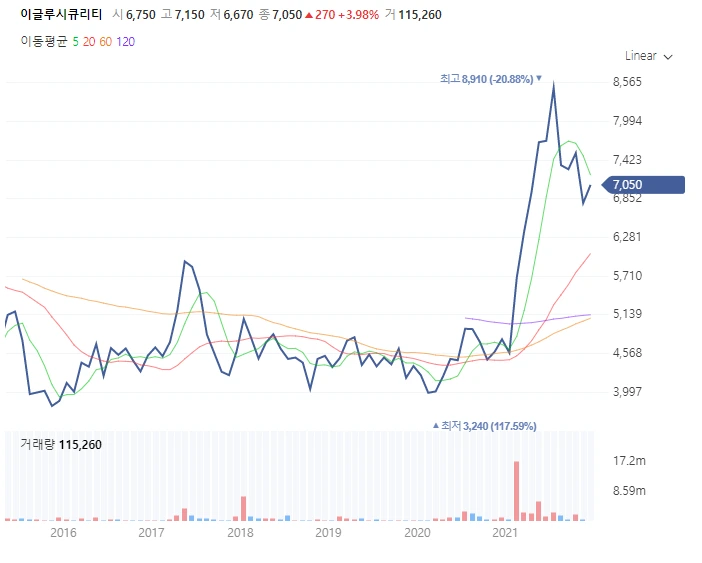This screenshot has width=702, height=563.
Task: Click the 이글루시큐리티 stock name
Action: click(x=61, y=14)
